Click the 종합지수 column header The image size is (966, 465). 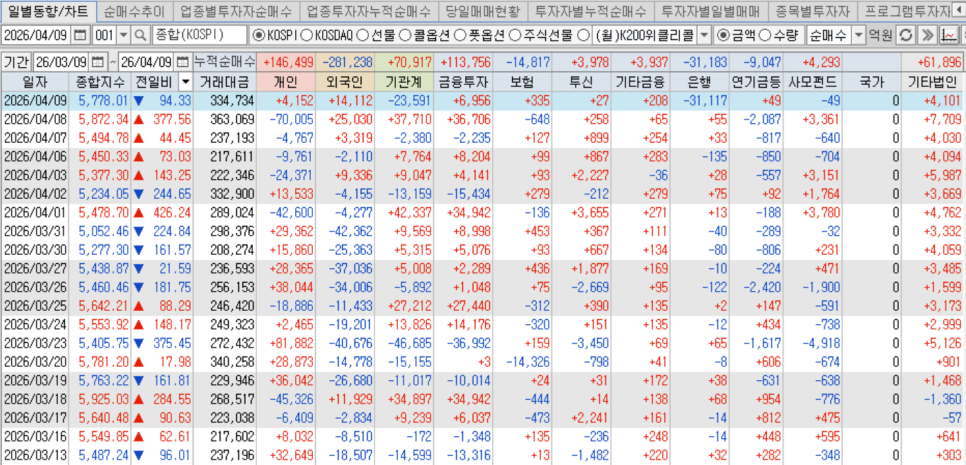click(100, 82)
